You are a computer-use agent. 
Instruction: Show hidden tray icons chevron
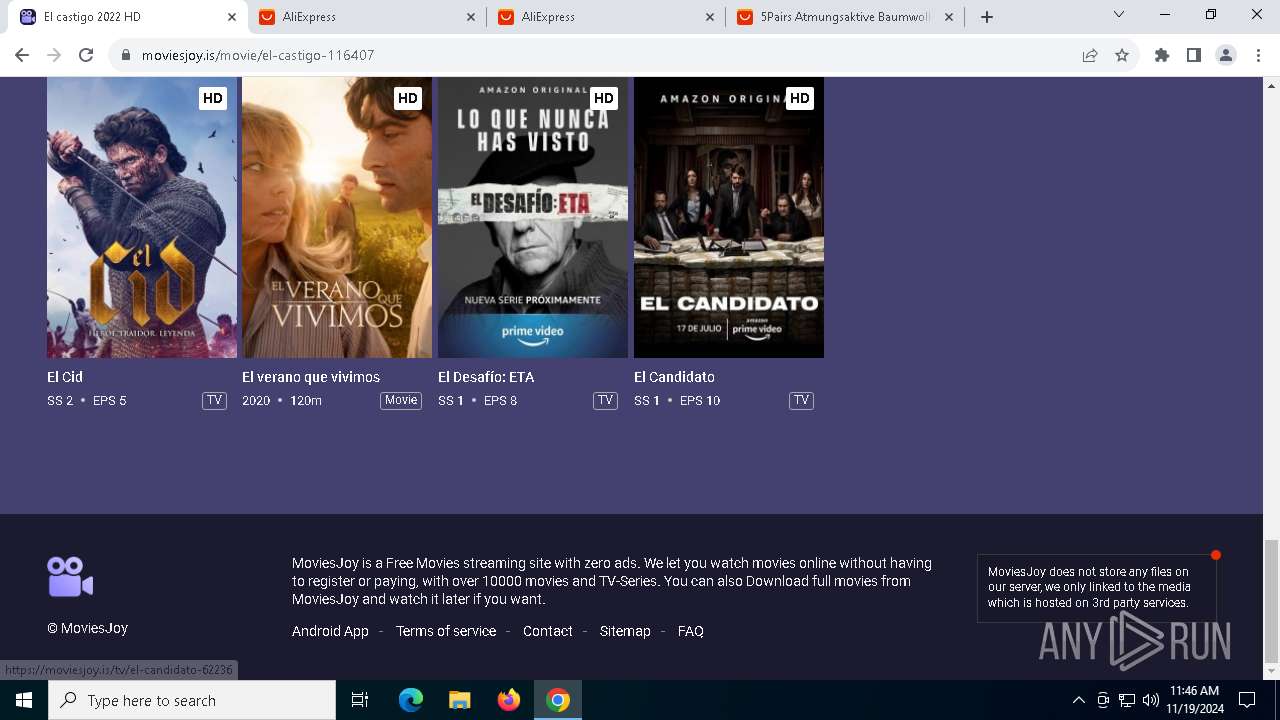click(x=1078, y=700)
